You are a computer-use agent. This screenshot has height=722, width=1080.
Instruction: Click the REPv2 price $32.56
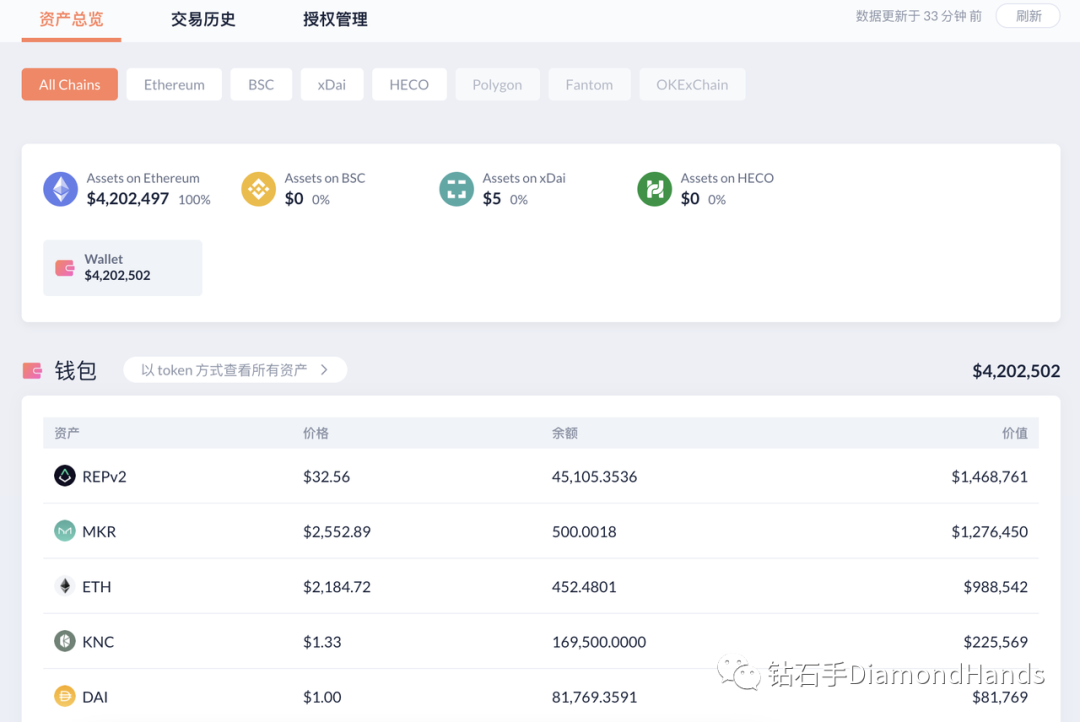click(326, 477)
